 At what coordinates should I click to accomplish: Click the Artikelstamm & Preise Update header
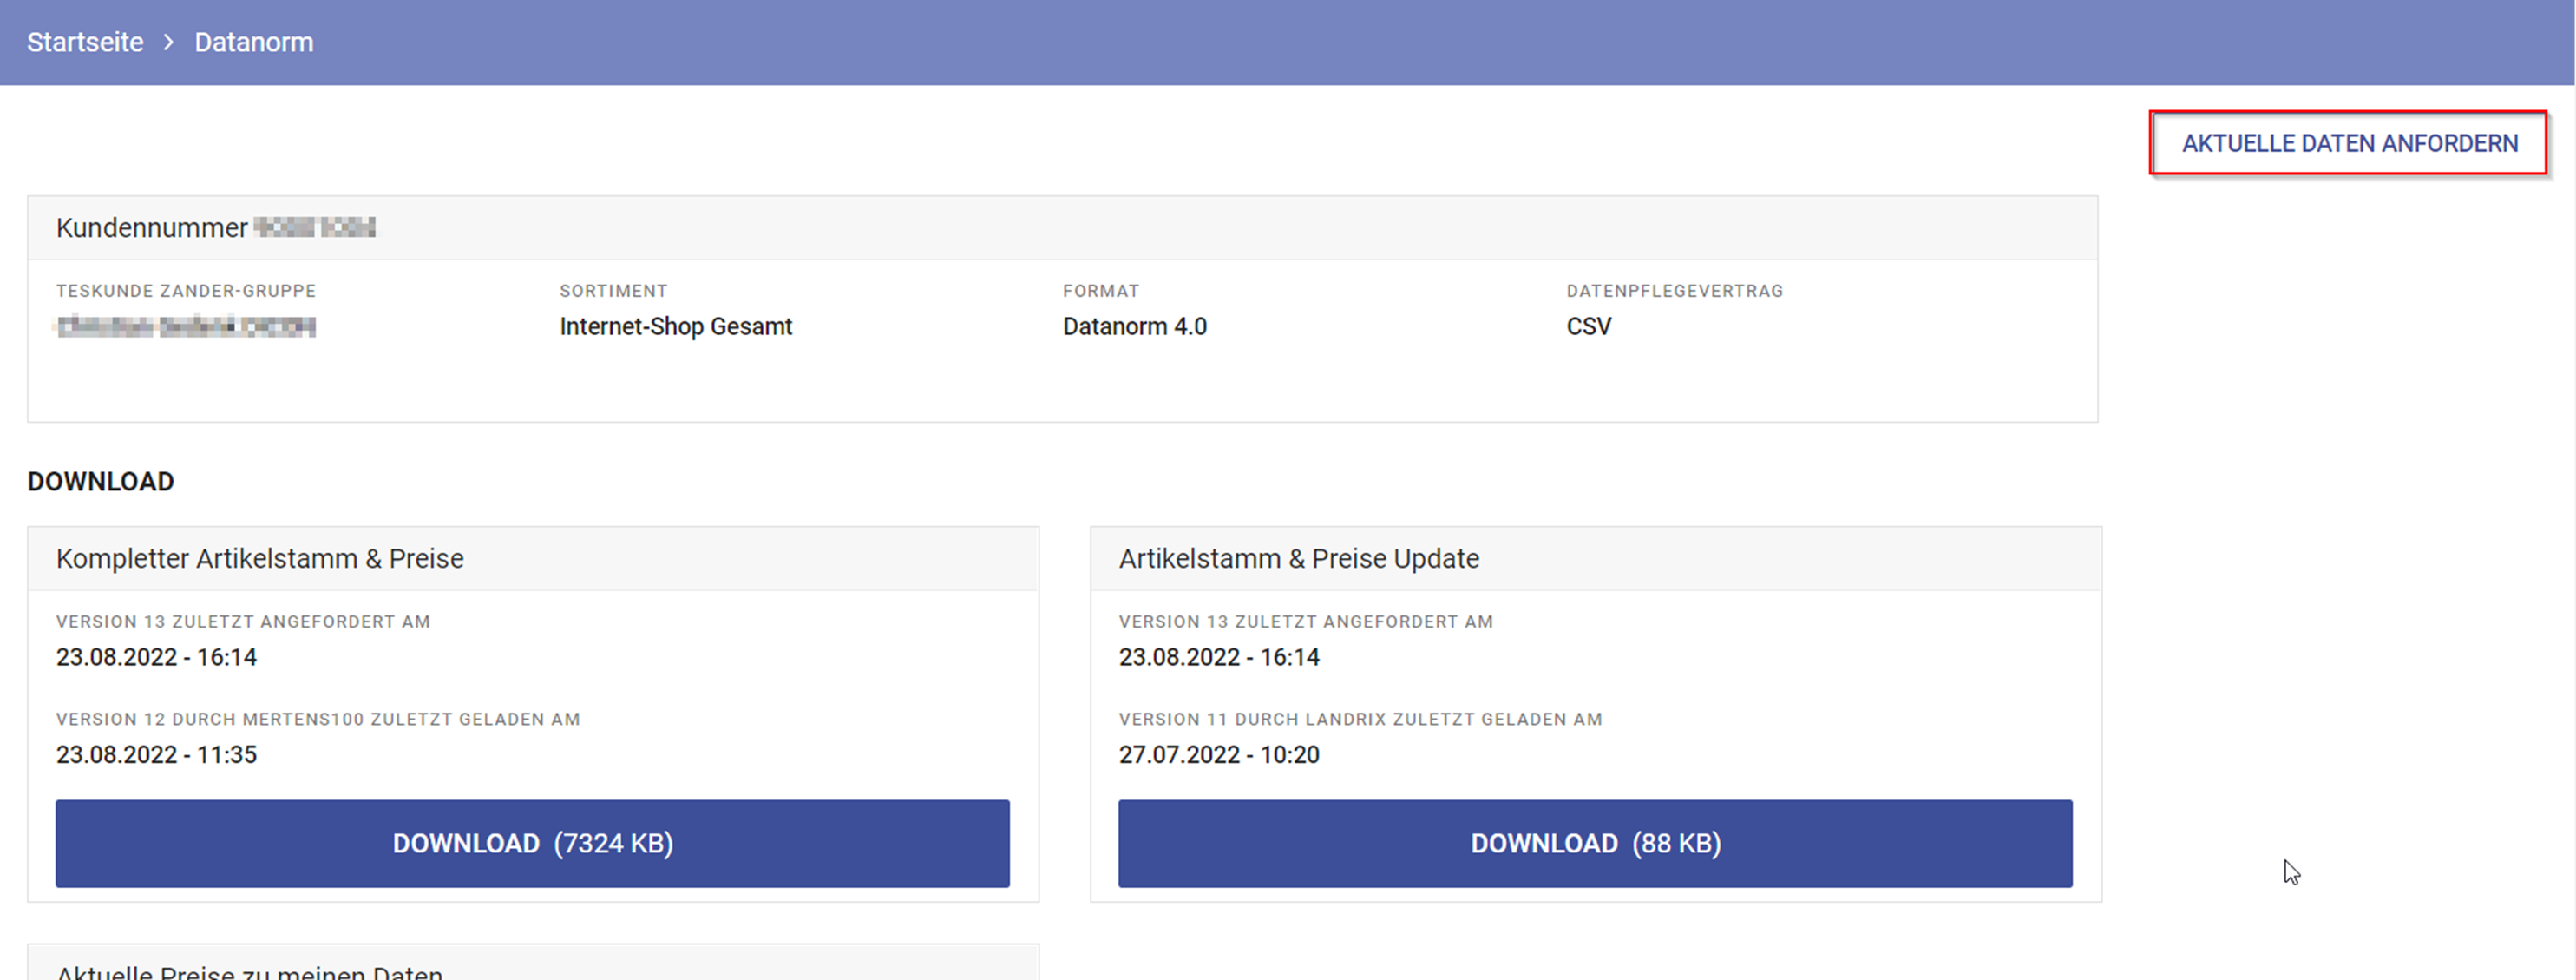[x=1298, y=558]
